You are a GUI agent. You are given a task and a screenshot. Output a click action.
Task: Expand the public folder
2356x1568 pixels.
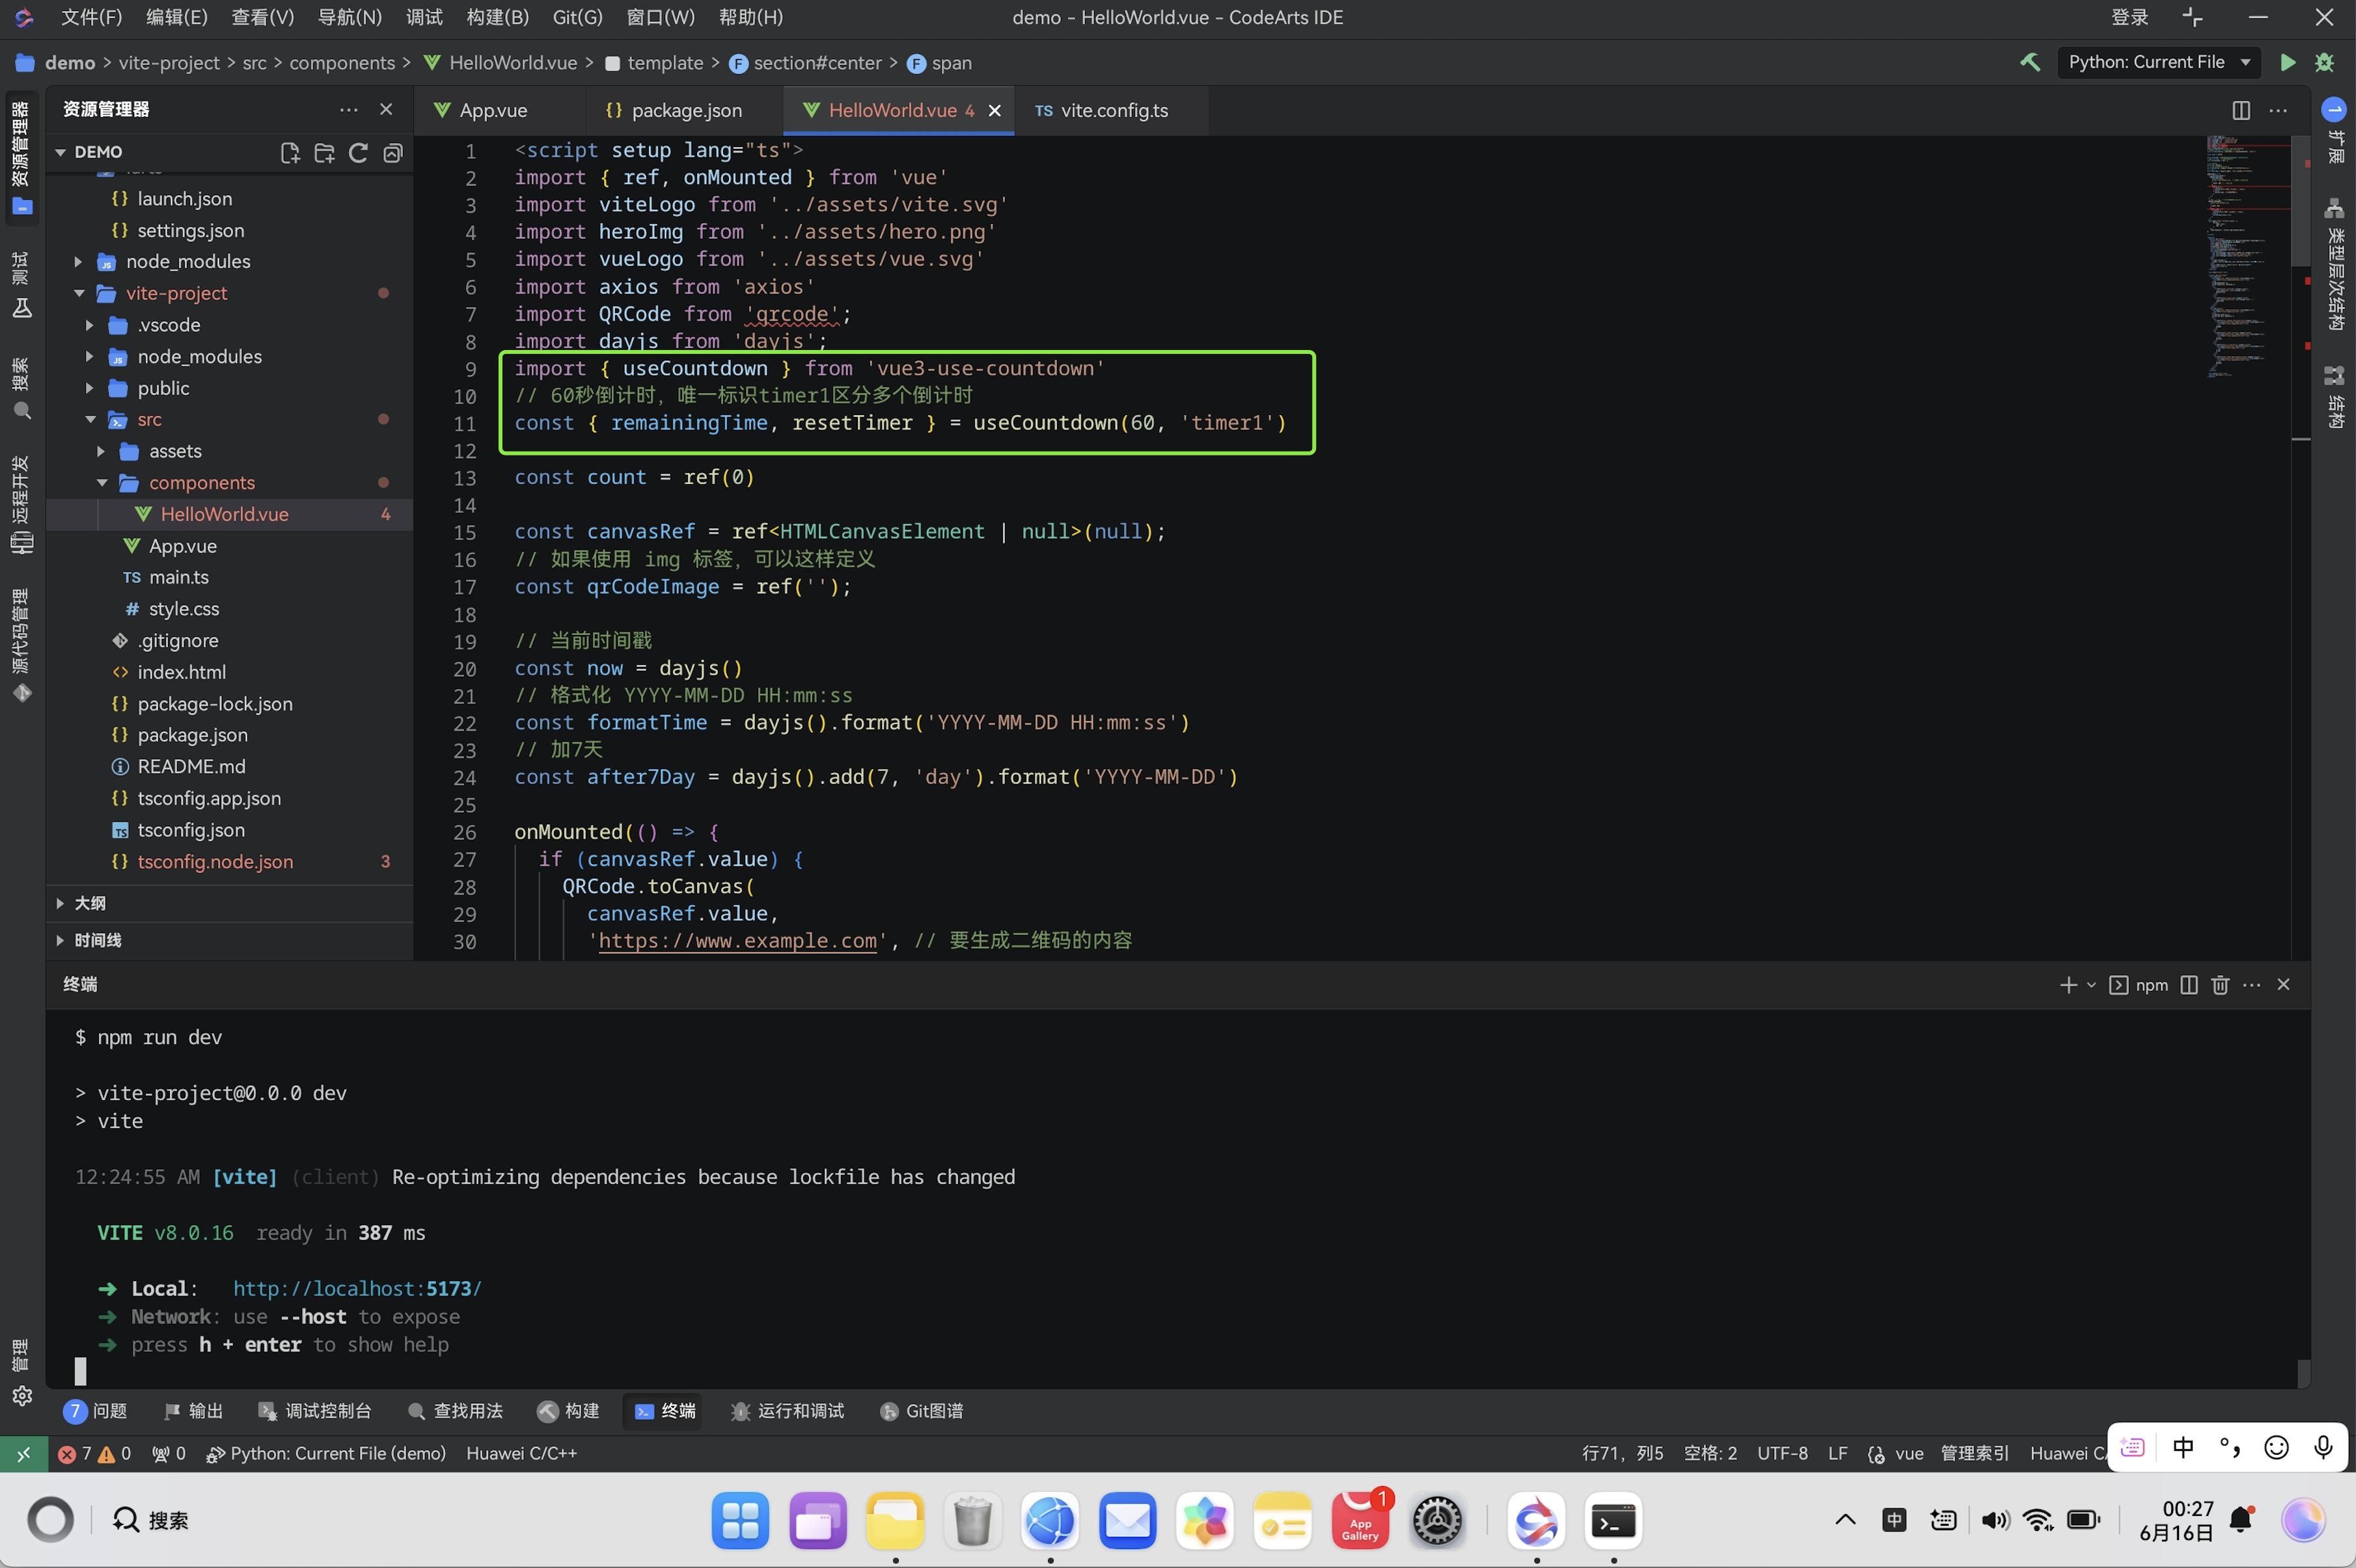click(90, 388)
